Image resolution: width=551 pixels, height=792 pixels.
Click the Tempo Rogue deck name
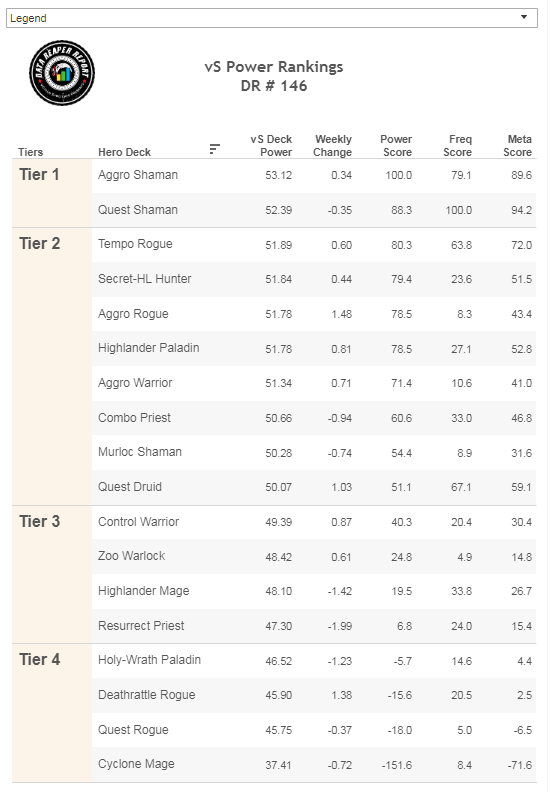[x=135, y=244]
